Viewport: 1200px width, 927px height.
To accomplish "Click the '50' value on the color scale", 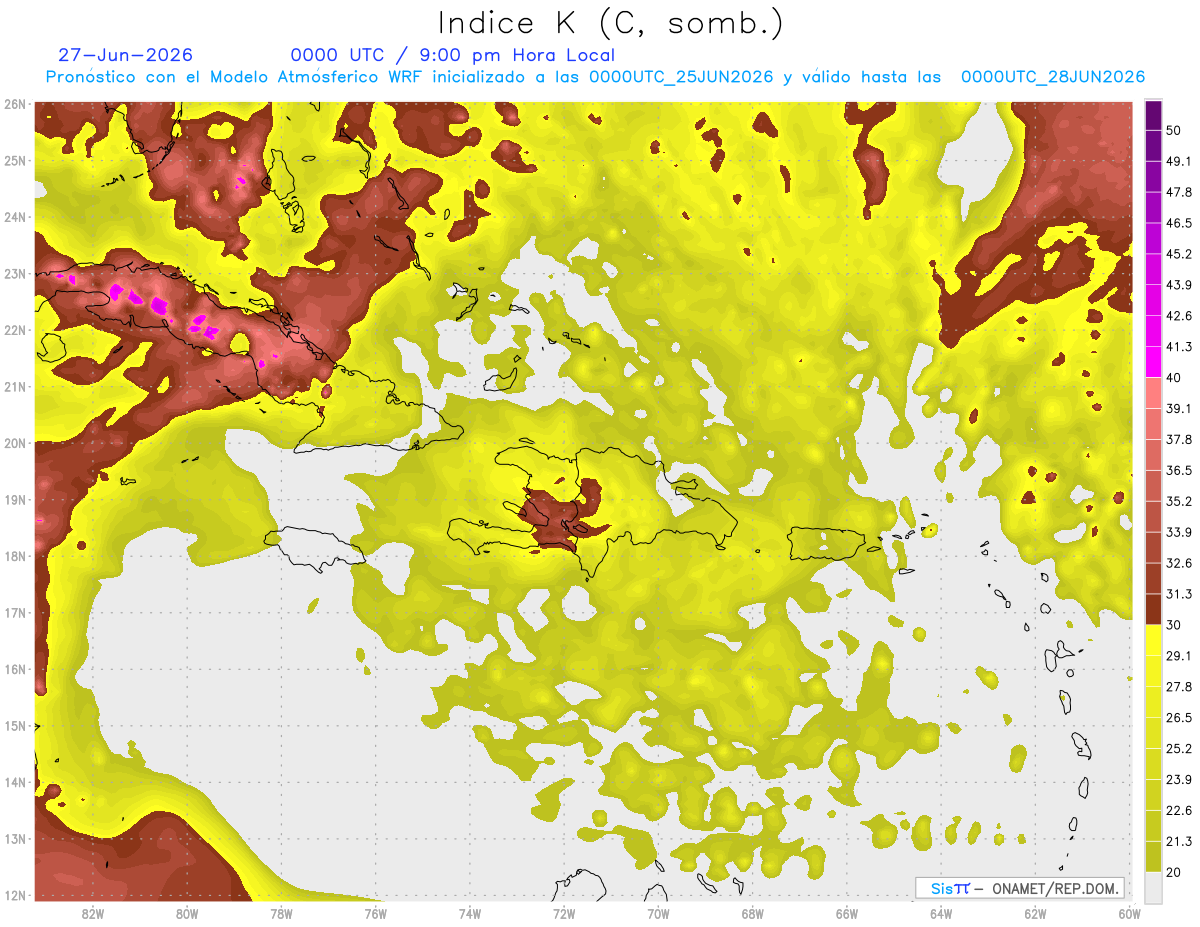I will [1175, 131].
